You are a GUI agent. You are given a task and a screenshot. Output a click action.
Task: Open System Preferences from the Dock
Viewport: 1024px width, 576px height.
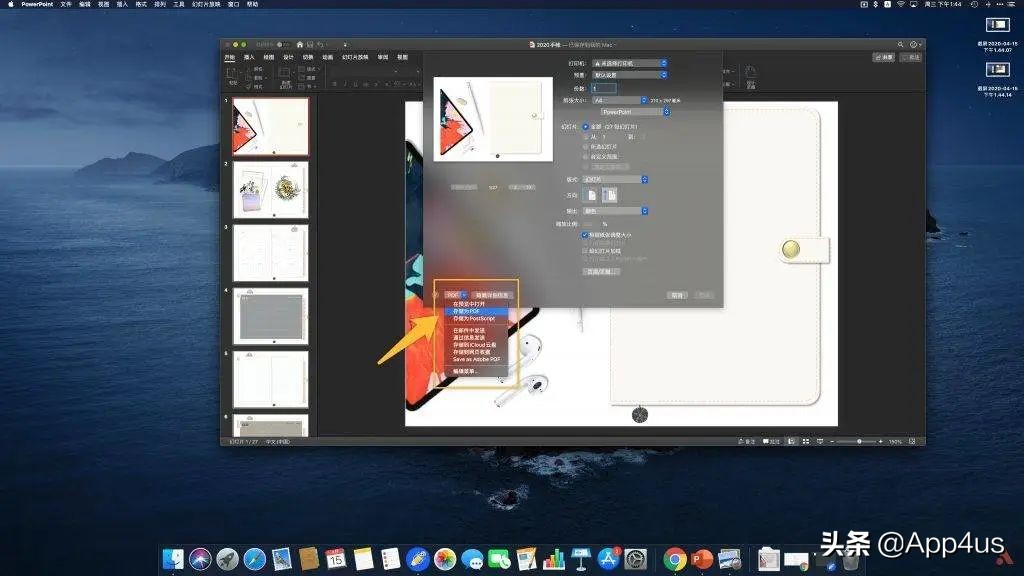tap(636, 559)
